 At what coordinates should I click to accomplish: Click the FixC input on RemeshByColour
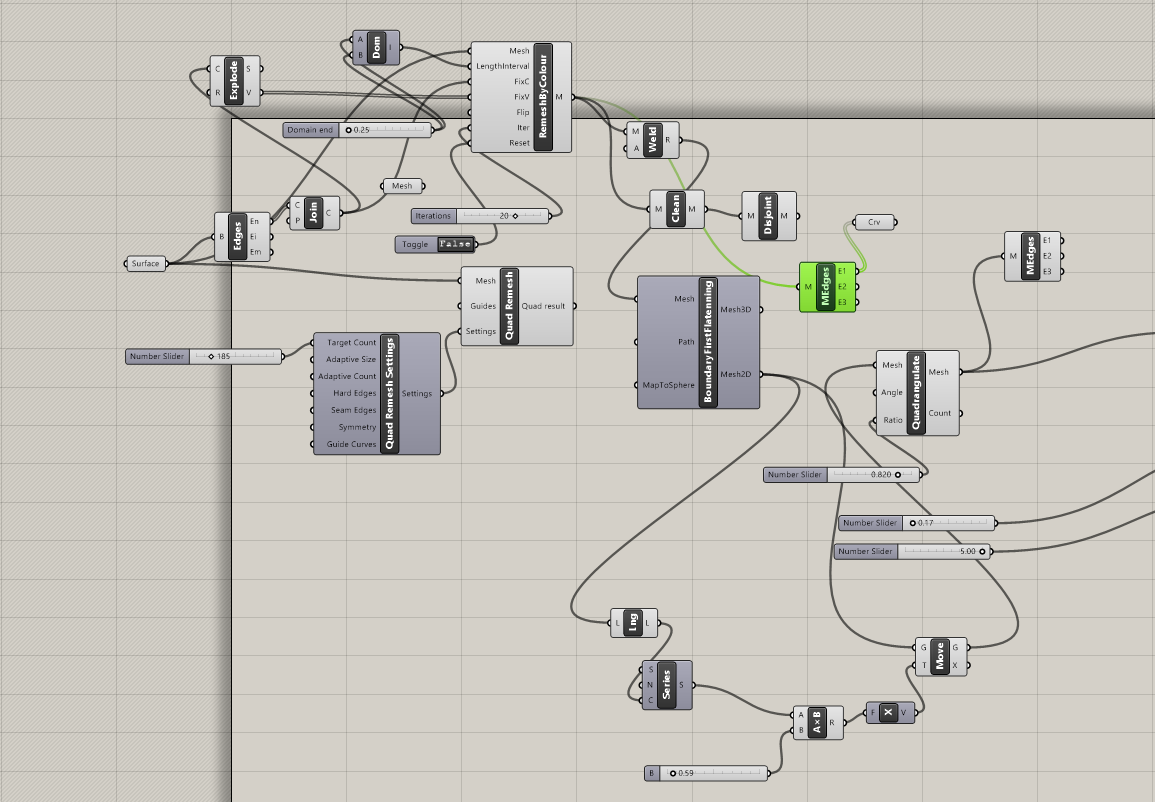point(522,82)
